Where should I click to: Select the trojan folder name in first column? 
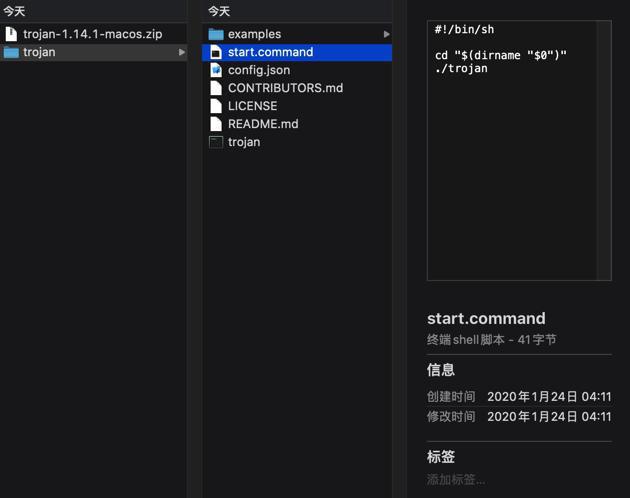39,52
